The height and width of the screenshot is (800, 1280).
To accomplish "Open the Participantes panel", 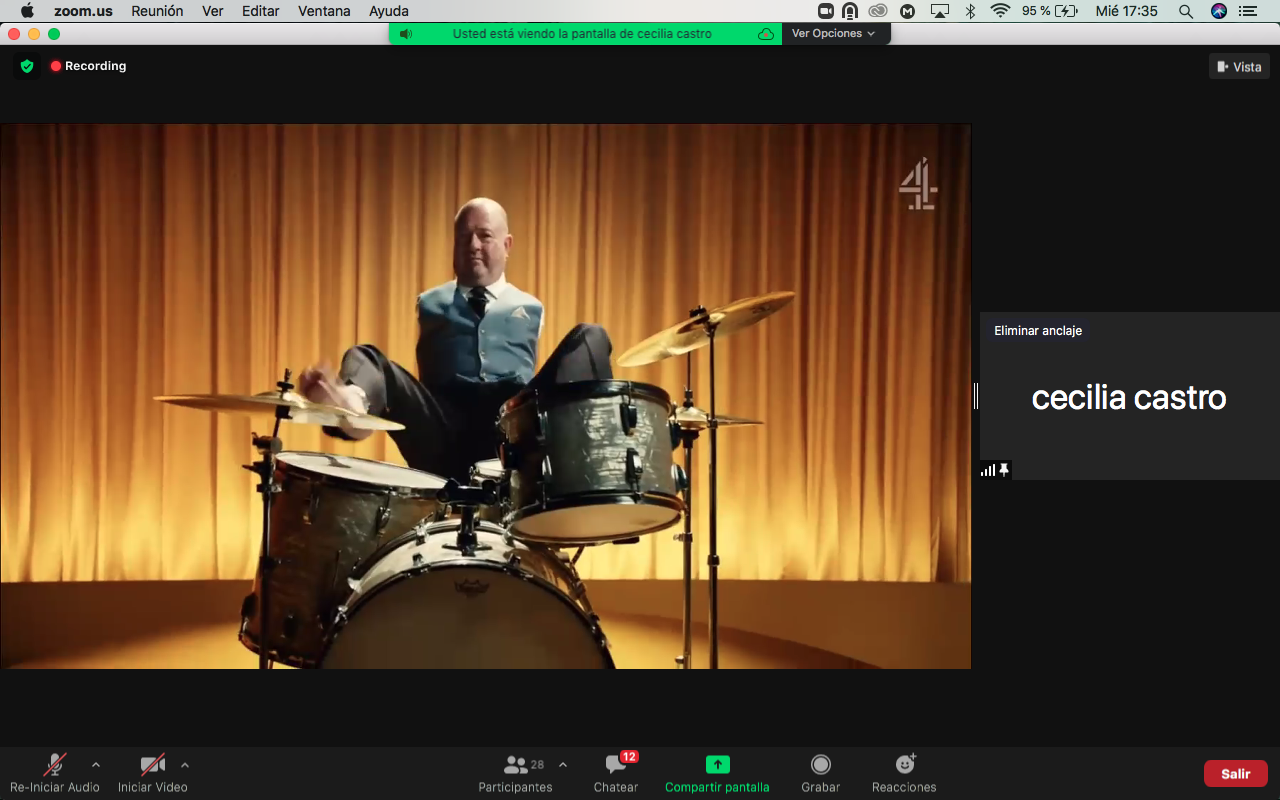I will point(515,773).
